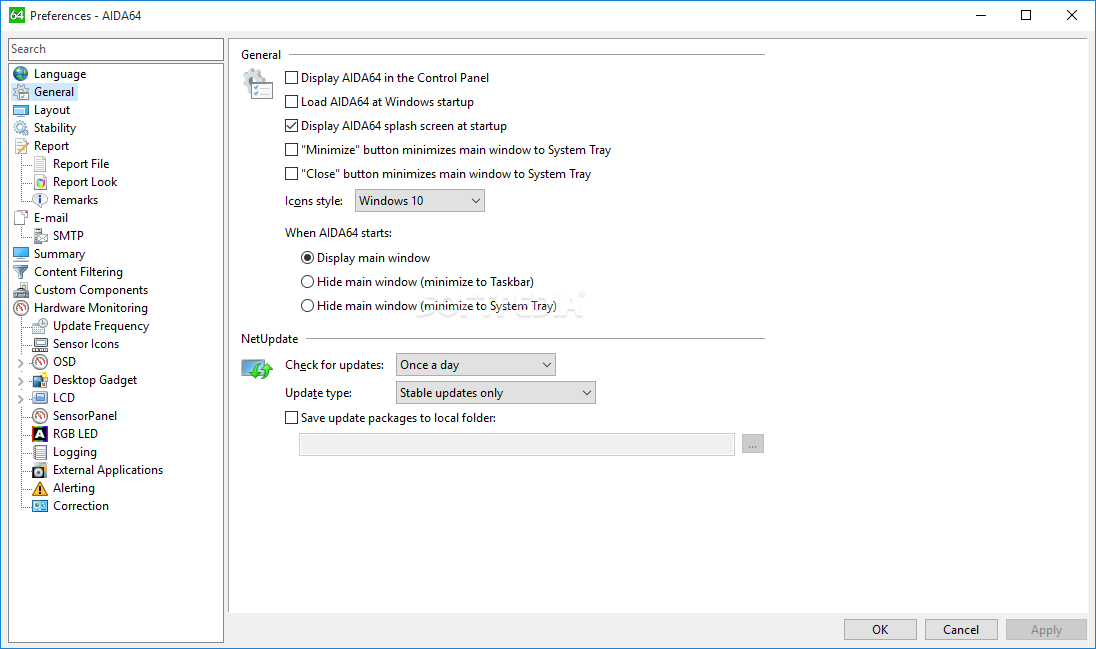
Task: Click the E-mail page icon
Action: pyautogui.click(x=21, y=217)
